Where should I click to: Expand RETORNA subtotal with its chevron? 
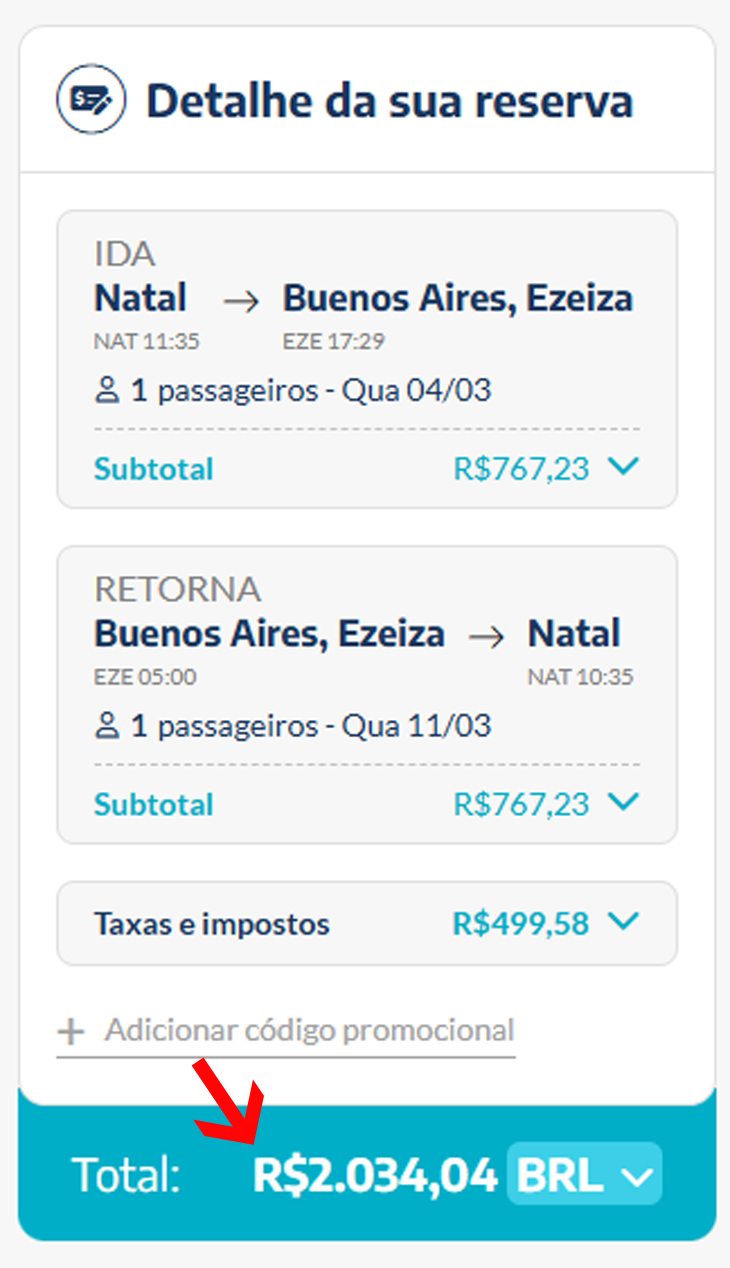coord(624,802)
